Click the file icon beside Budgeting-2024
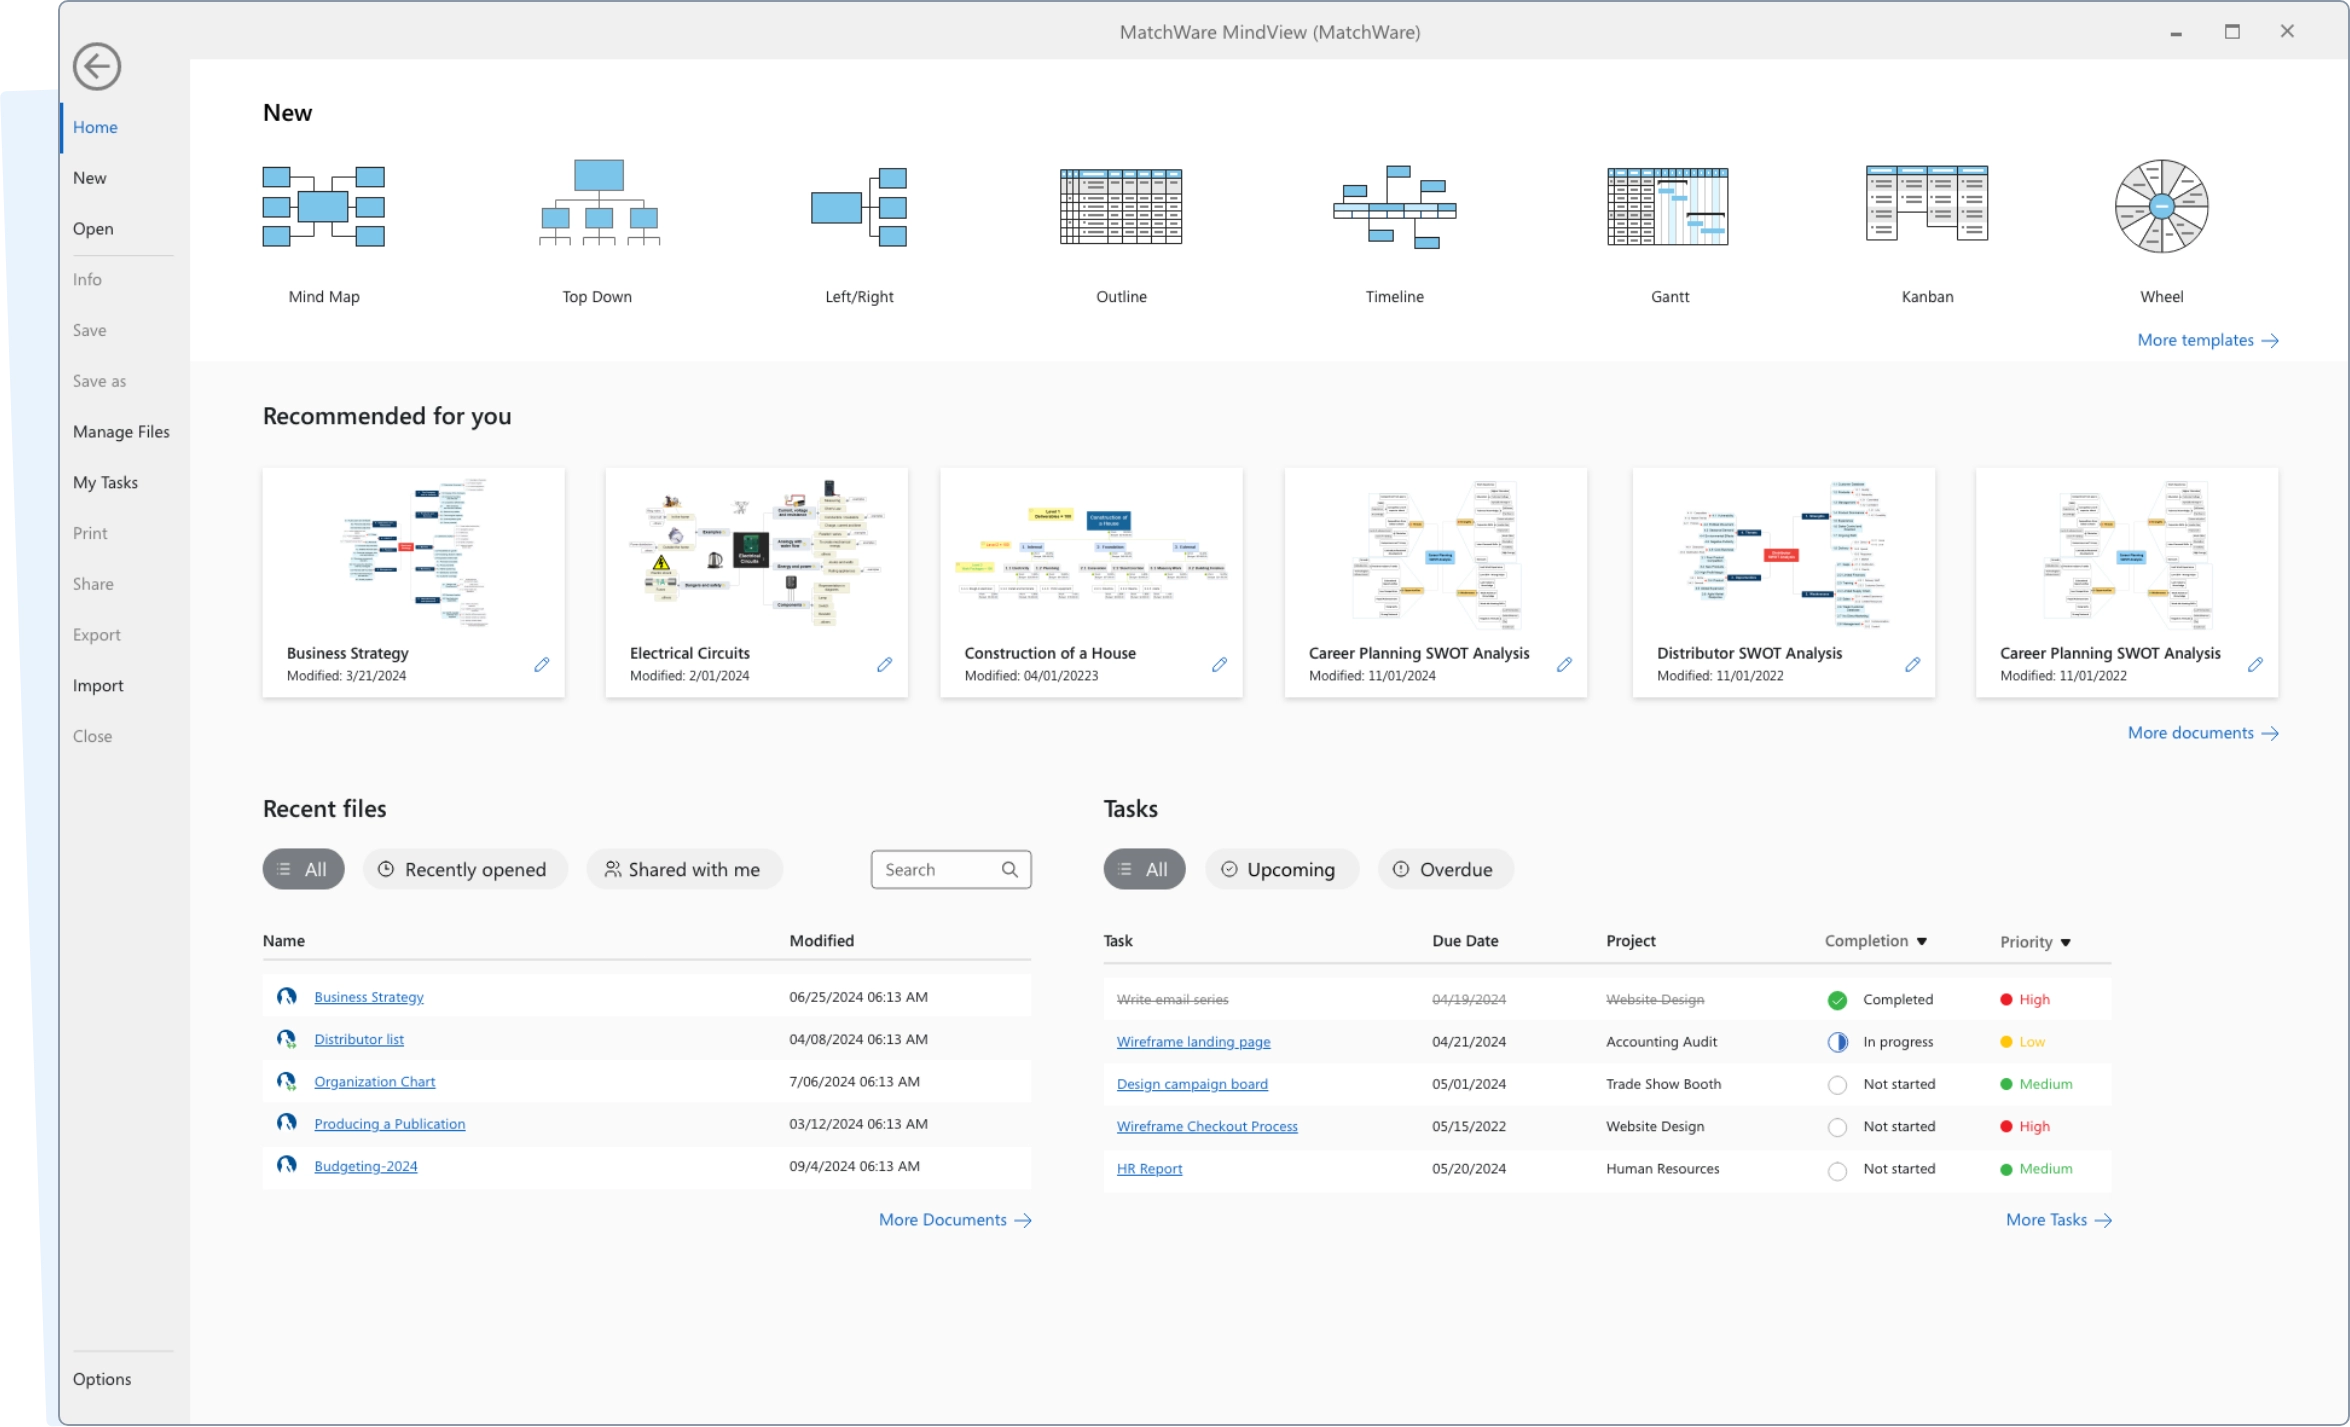The height and width of the screenshot is (1427, 2350). [x=286, y=1166]
